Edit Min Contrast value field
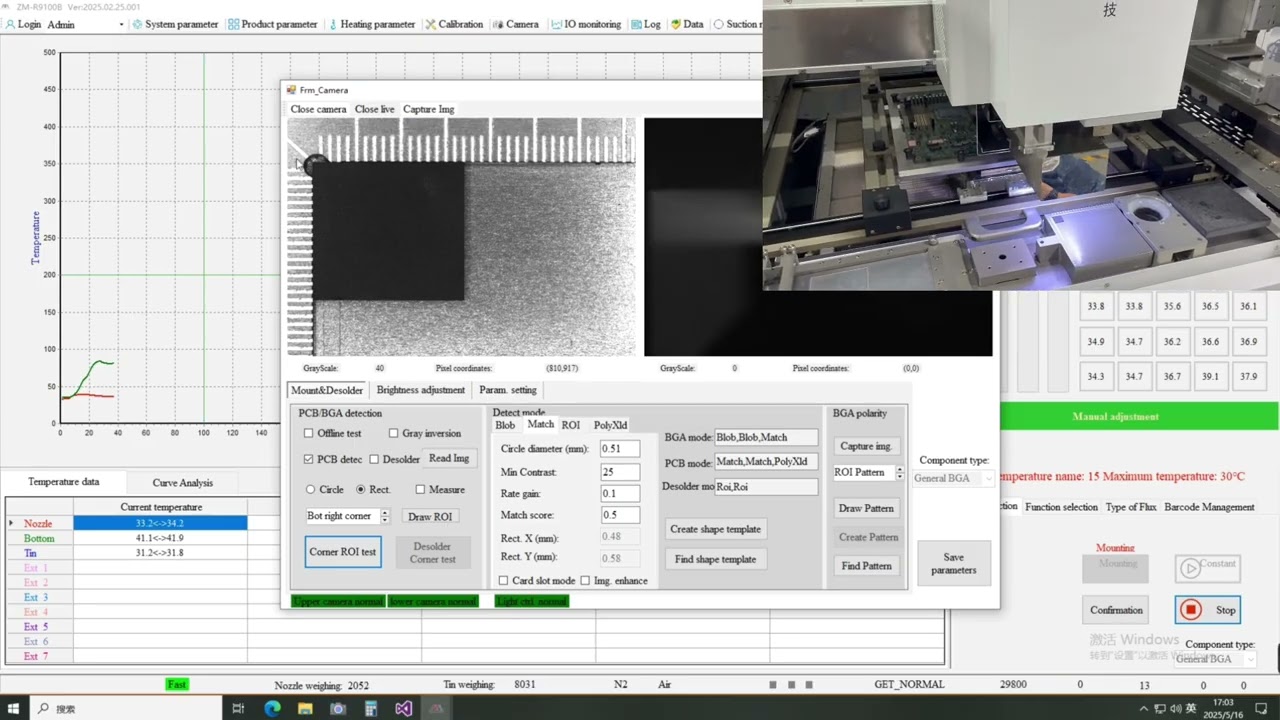 coord(620,471)
